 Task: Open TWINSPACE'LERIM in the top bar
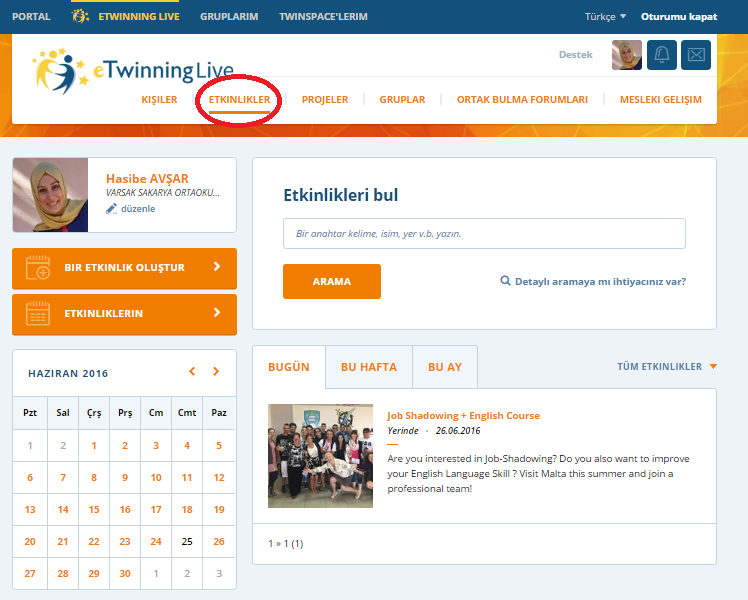tap(323, 16)
